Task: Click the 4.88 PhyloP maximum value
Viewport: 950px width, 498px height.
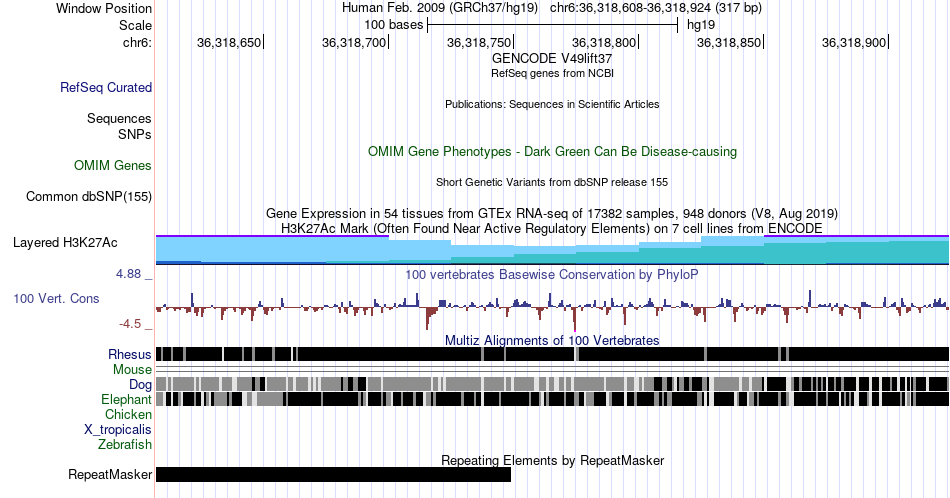Action: [x=128, y=274]
